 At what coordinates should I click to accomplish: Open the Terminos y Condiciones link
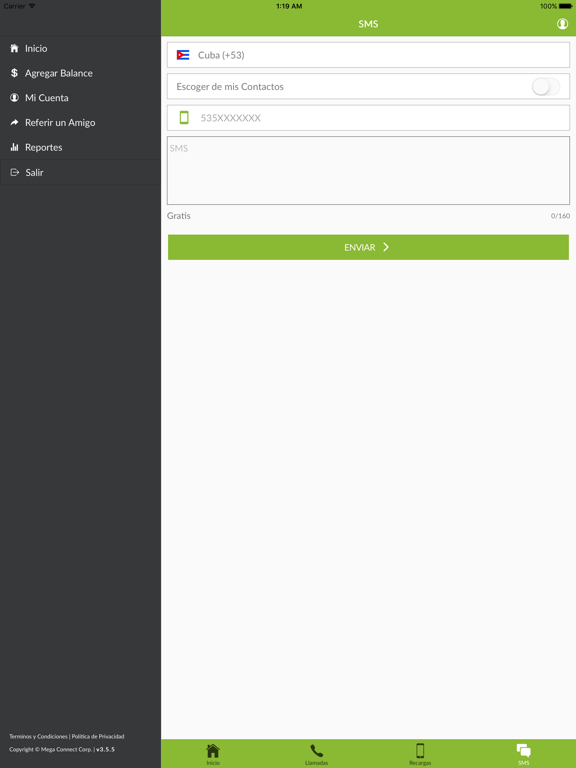click(38, 736)
